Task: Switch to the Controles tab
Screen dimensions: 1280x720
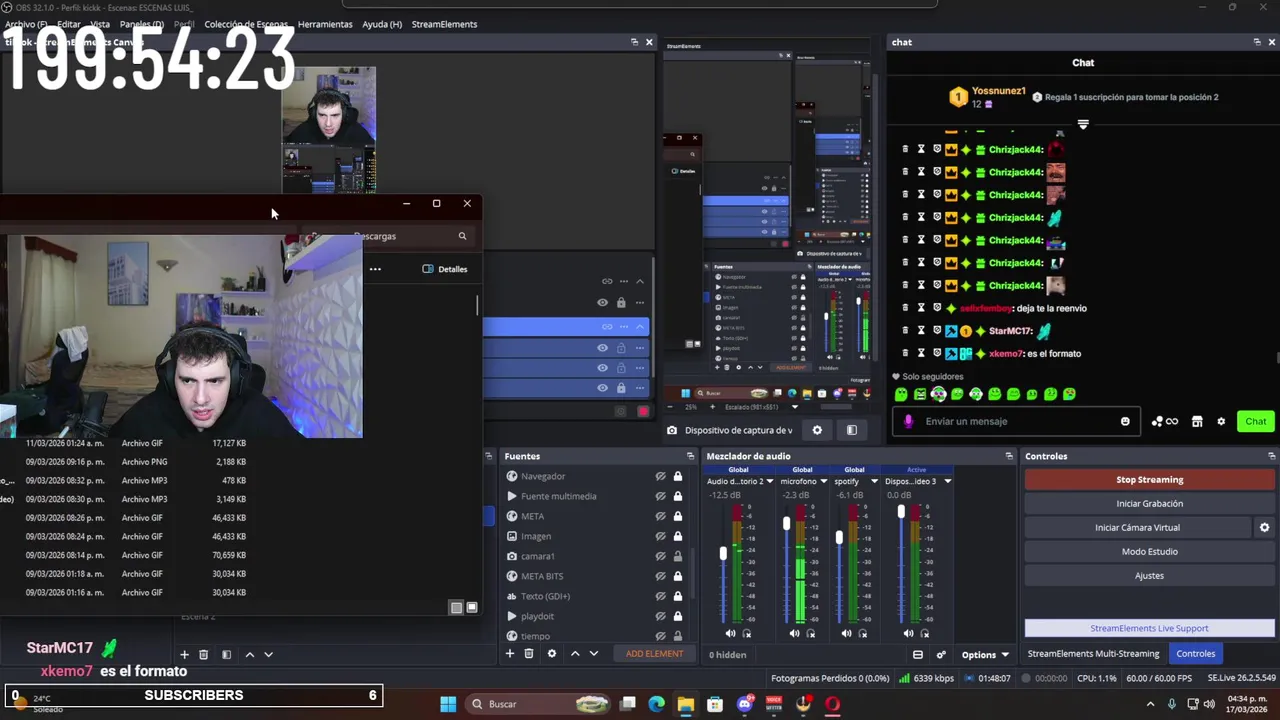Action: click(1195, 654)
